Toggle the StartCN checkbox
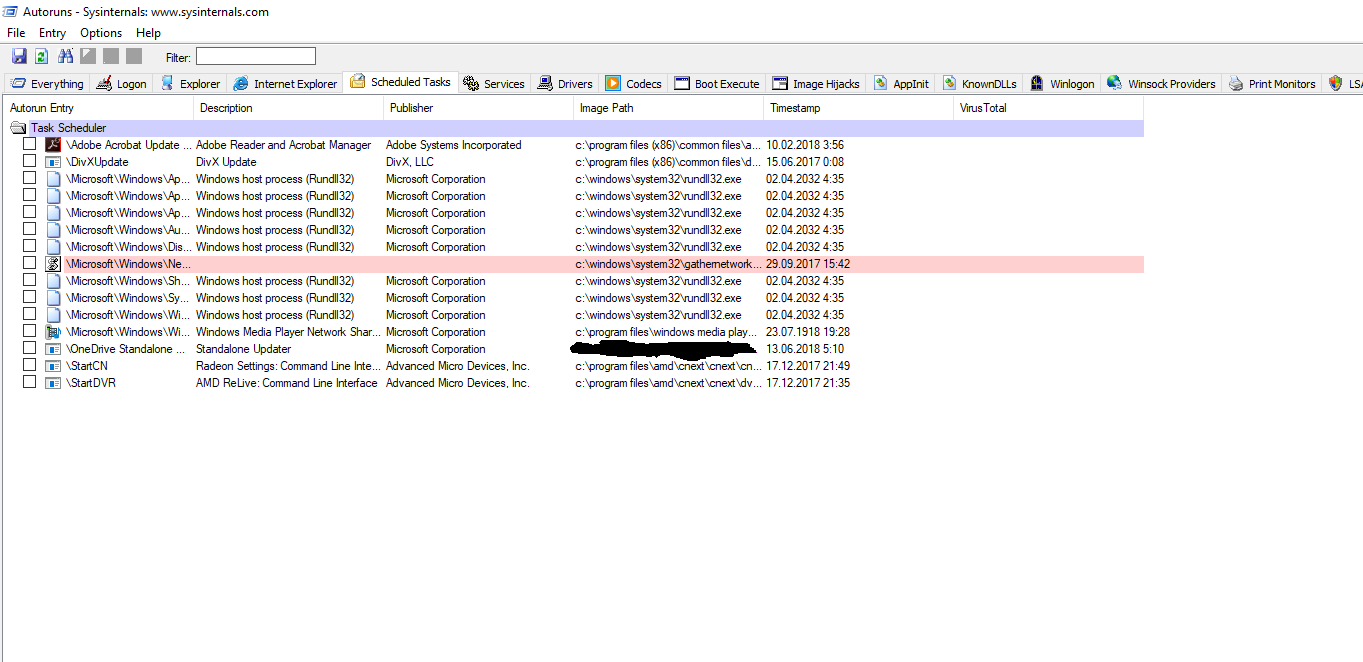Image resolution: width=1363 pixels, height=662 pixels. tap(30, 366)
